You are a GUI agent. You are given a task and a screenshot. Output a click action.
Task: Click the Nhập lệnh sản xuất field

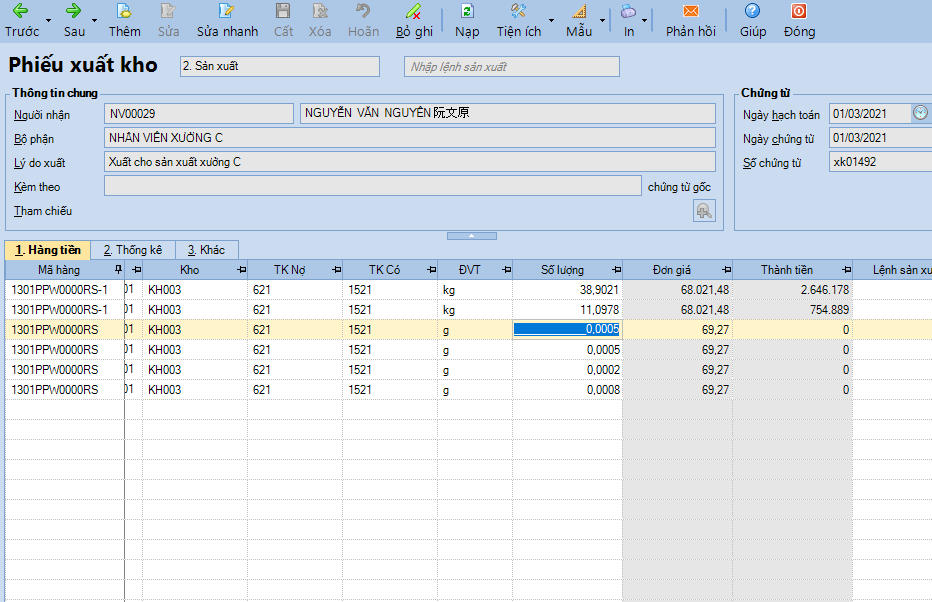pos(512,67)
